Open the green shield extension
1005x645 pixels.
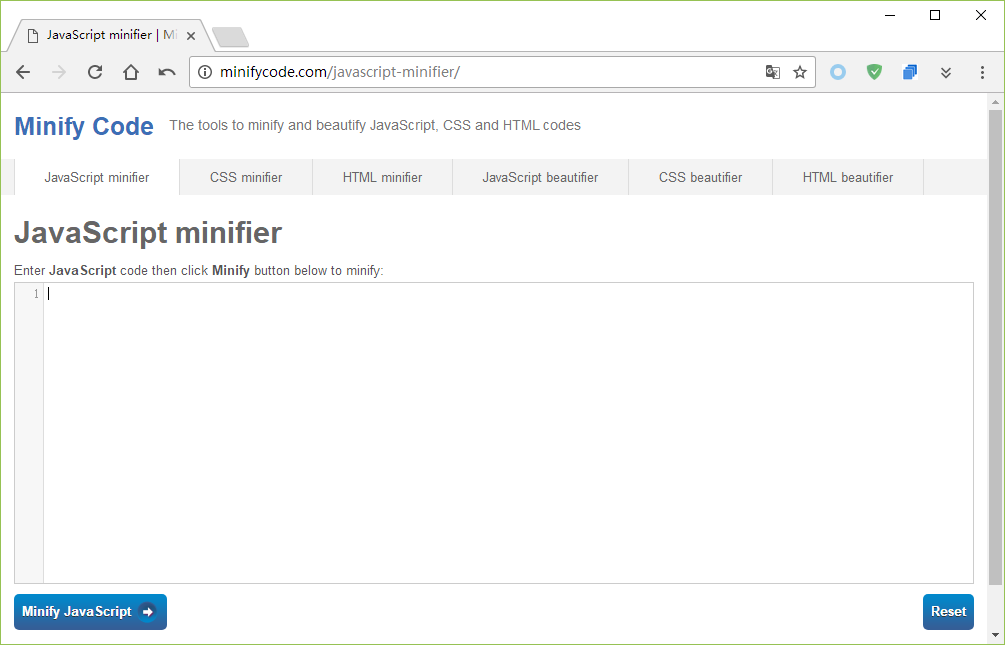click(874, 72)
